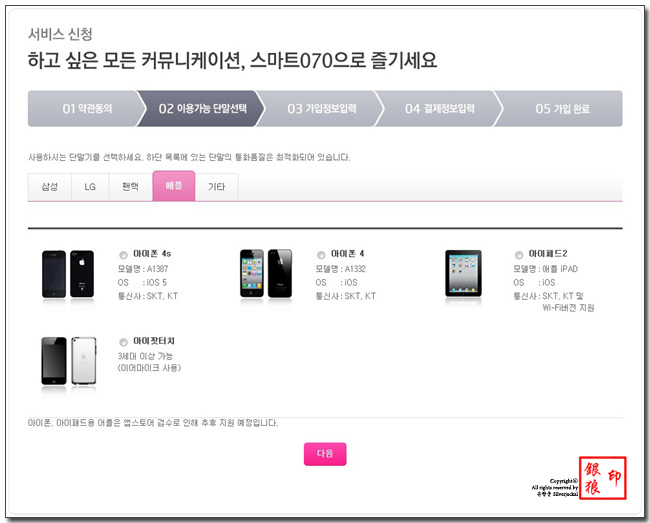Open the 삼성 manufacturer tab
The width and height of the screenshot is (650, 523).
click(x=50, y=187)
